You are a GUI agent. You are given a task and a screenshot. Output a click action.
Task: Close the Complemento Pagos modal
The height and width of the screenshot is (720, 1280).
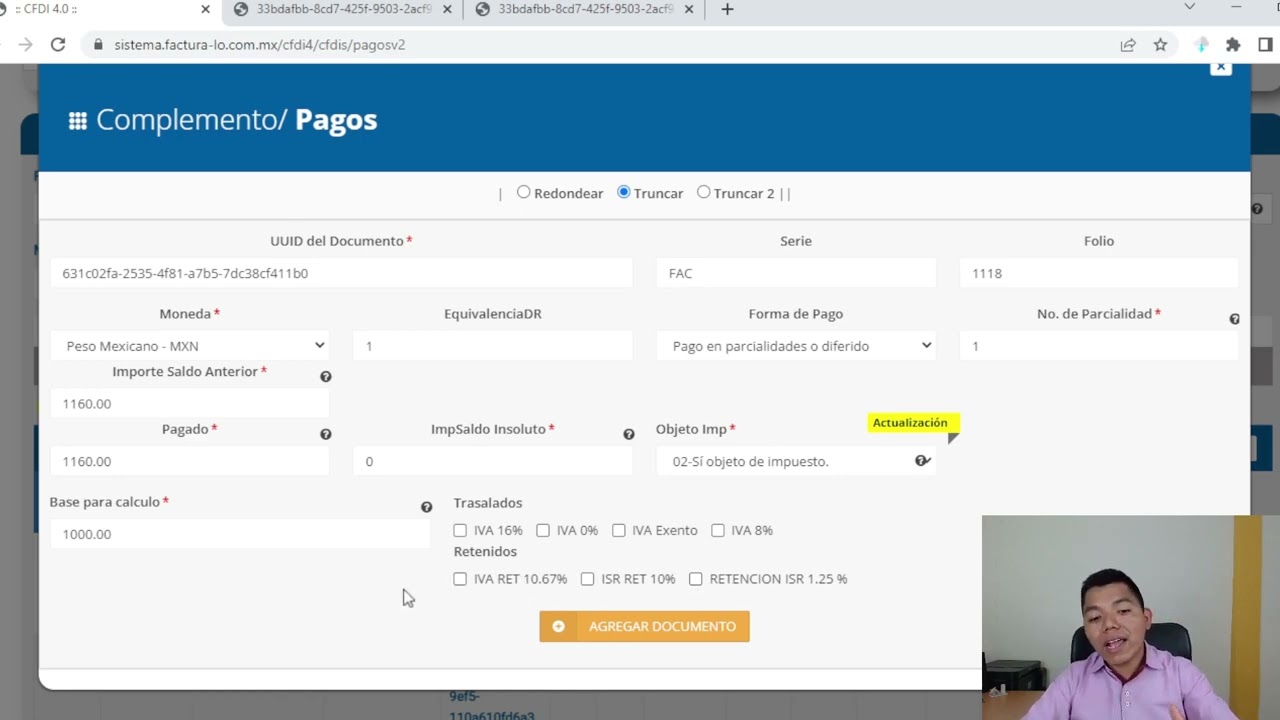pos(1220,67)
